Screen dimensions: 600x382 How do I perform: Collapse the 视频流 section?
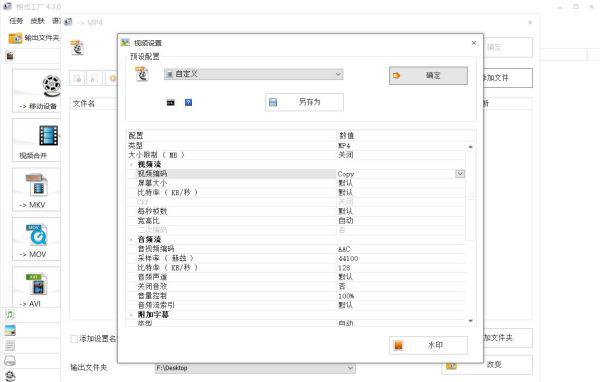pos(131,165)
